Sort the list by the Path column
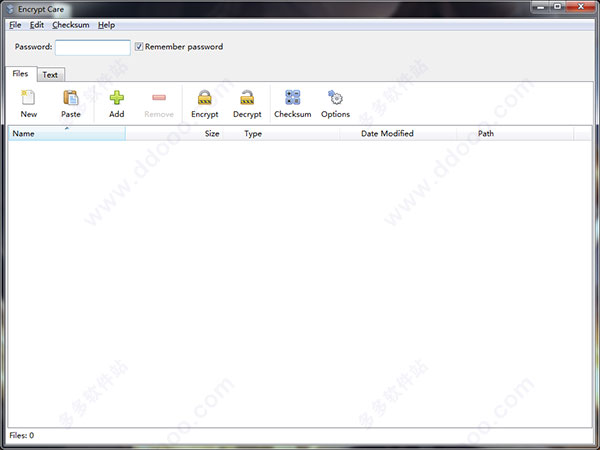The width and height of the screenshot is (600, 450). click(515, 134)
